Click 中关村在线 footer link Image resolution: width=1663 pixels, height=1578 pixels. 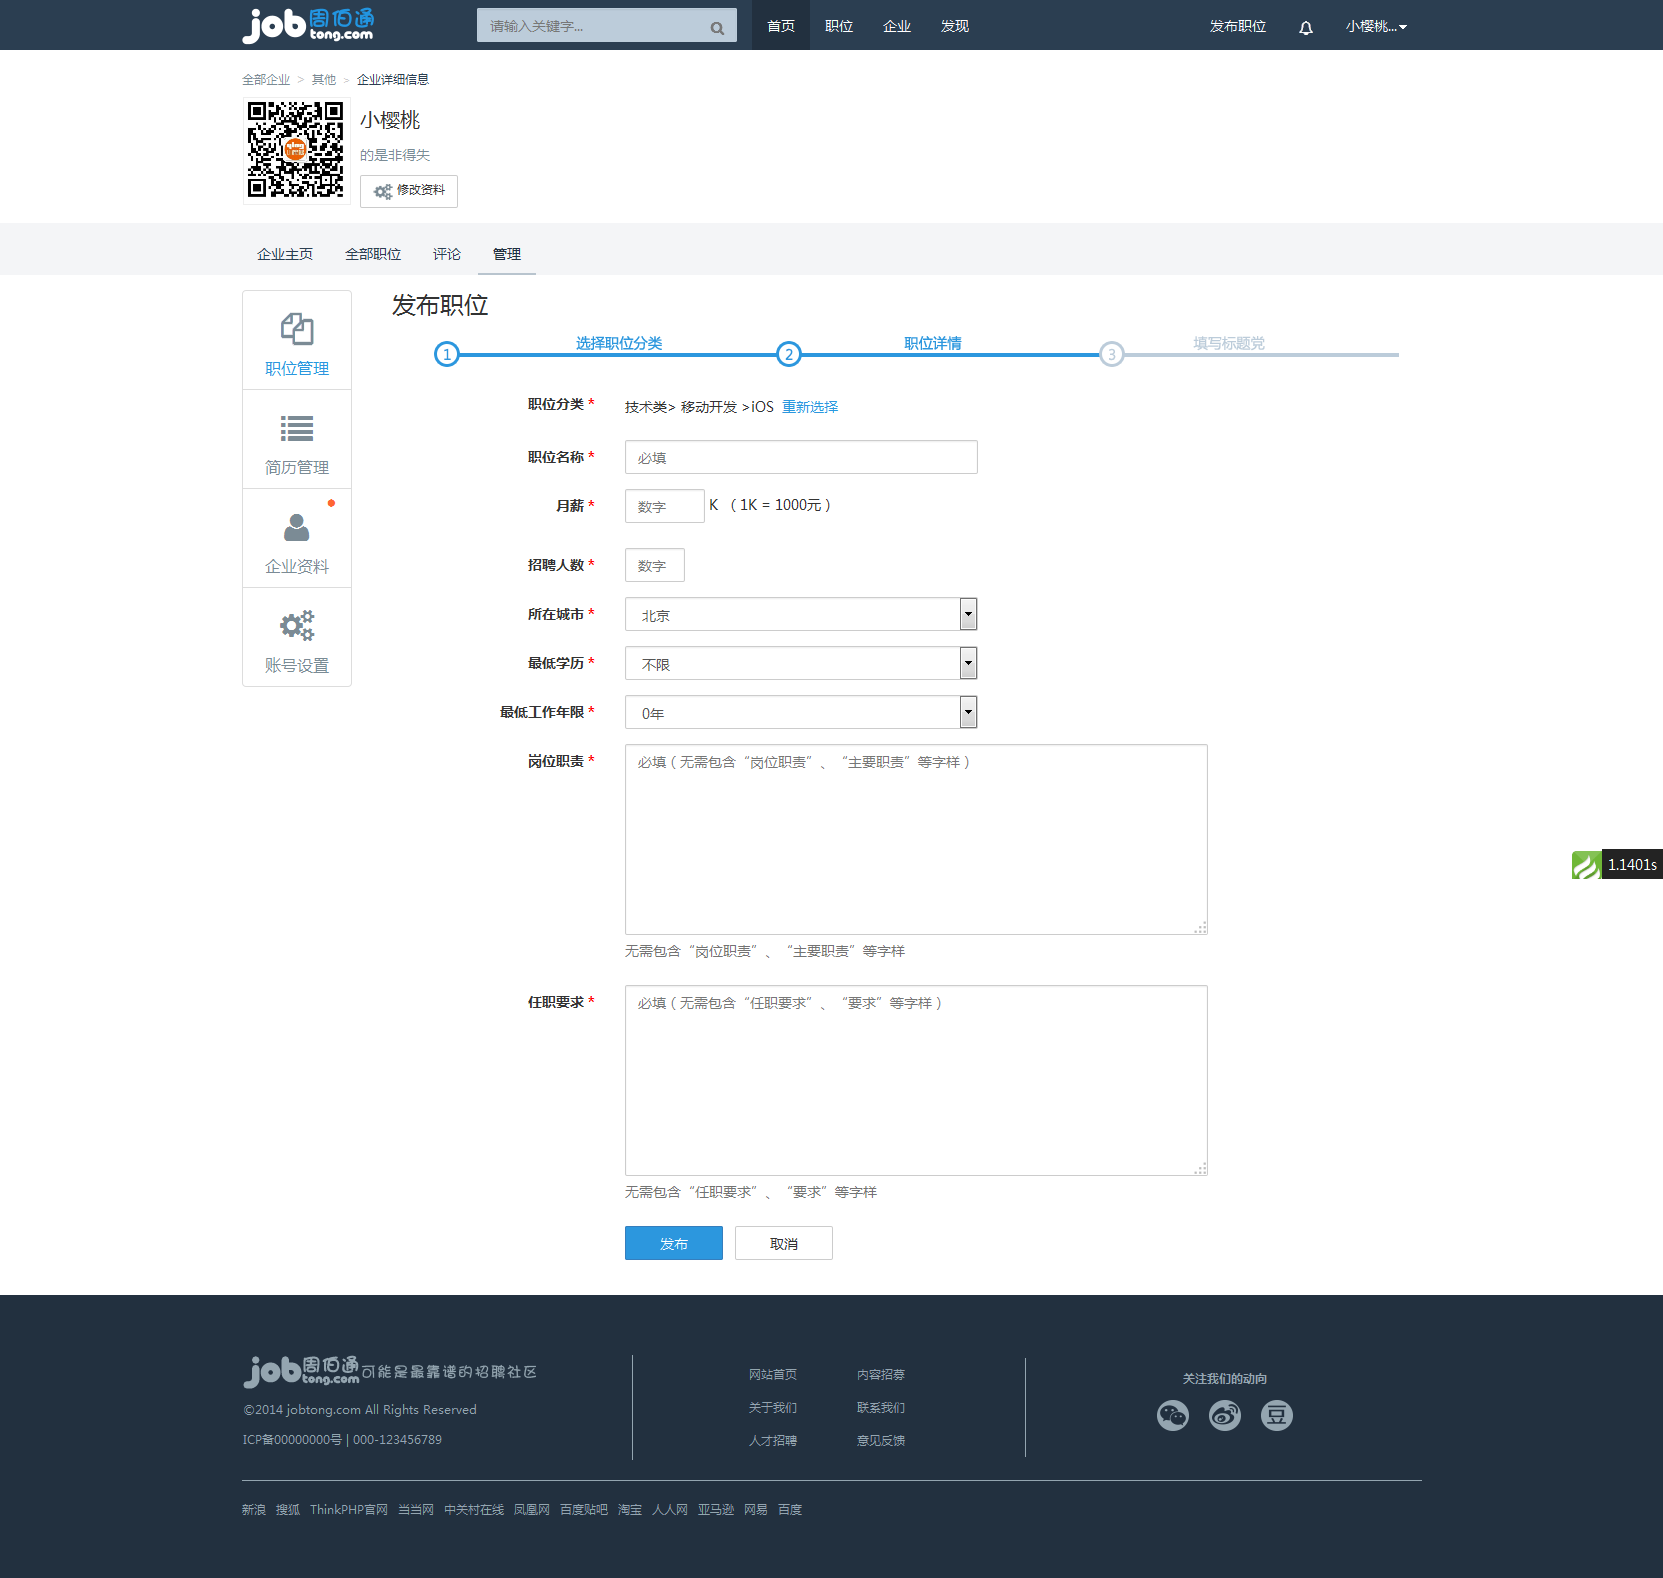coord(474,1510)
